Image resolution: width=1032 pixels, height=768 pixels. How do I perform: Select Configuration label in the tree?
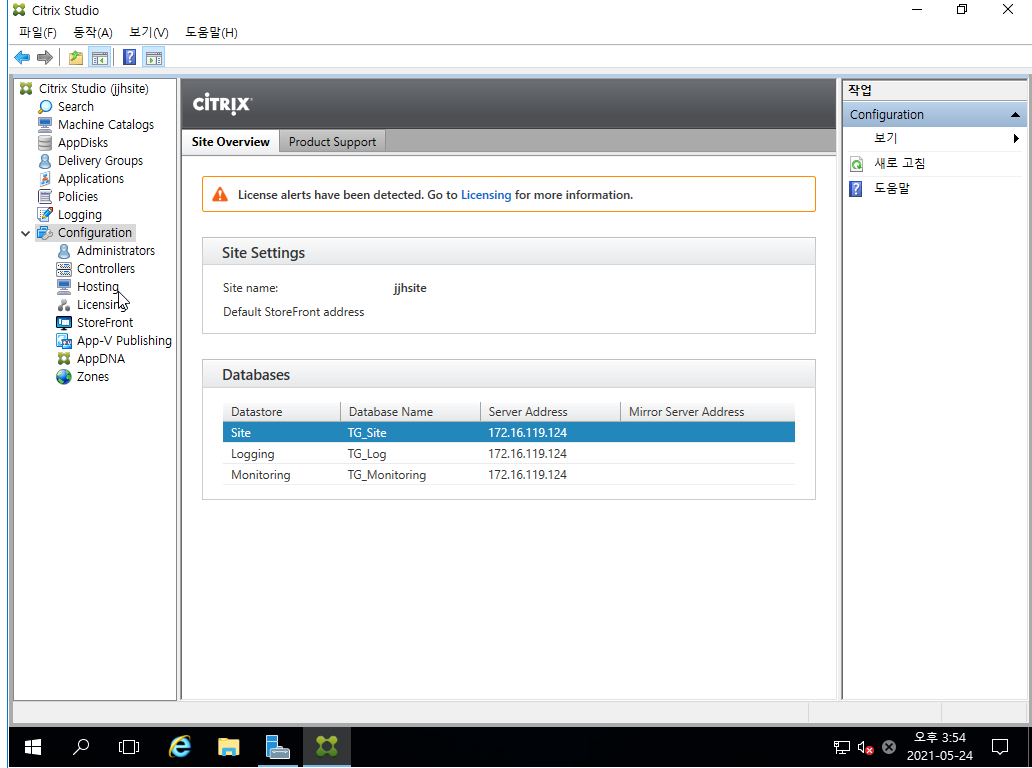(x=95, y=232)
